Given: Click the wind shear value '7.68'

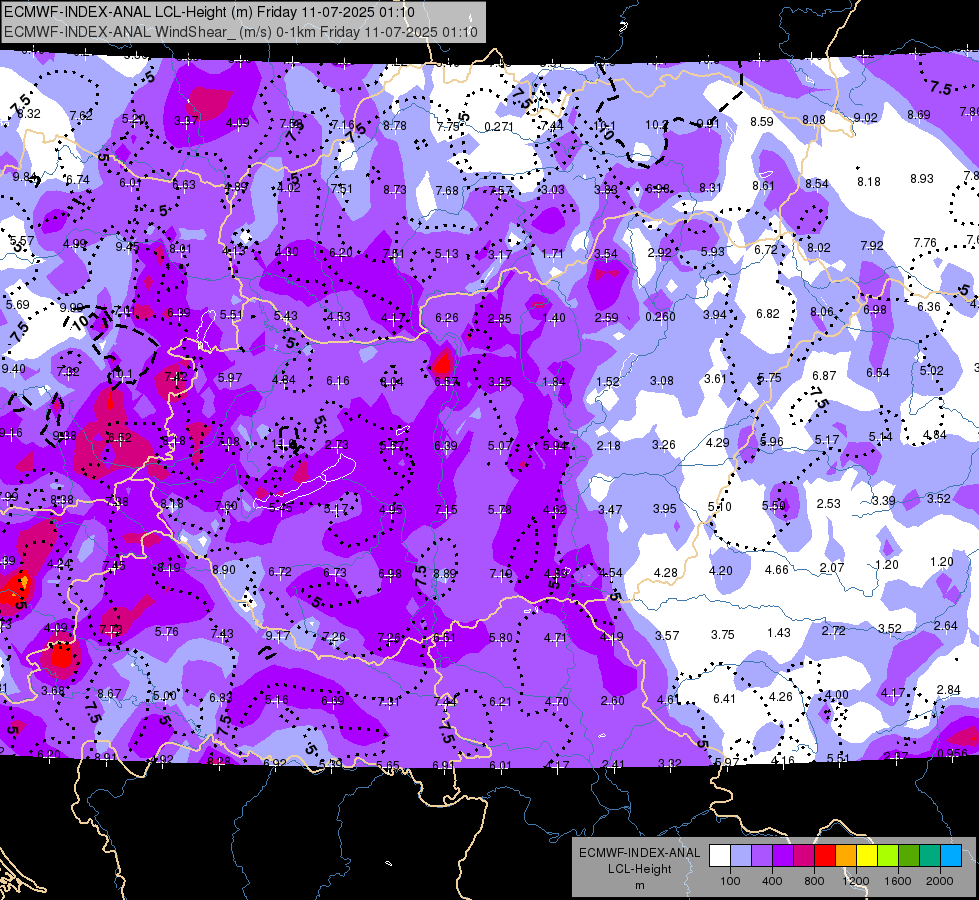Looking at the screenshot, I should tap(447, 190).
